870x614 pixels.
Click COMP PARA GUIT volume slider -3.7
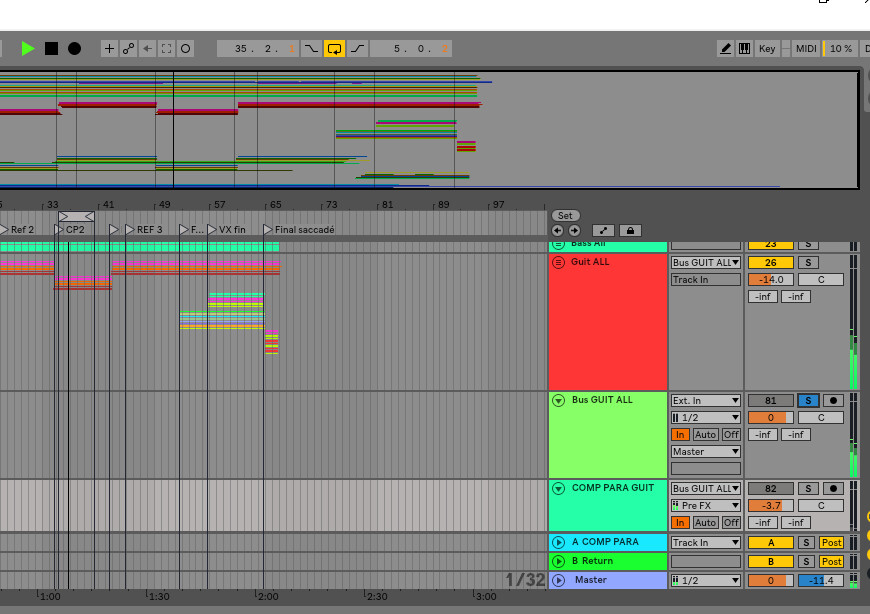[x=771, y=505]
